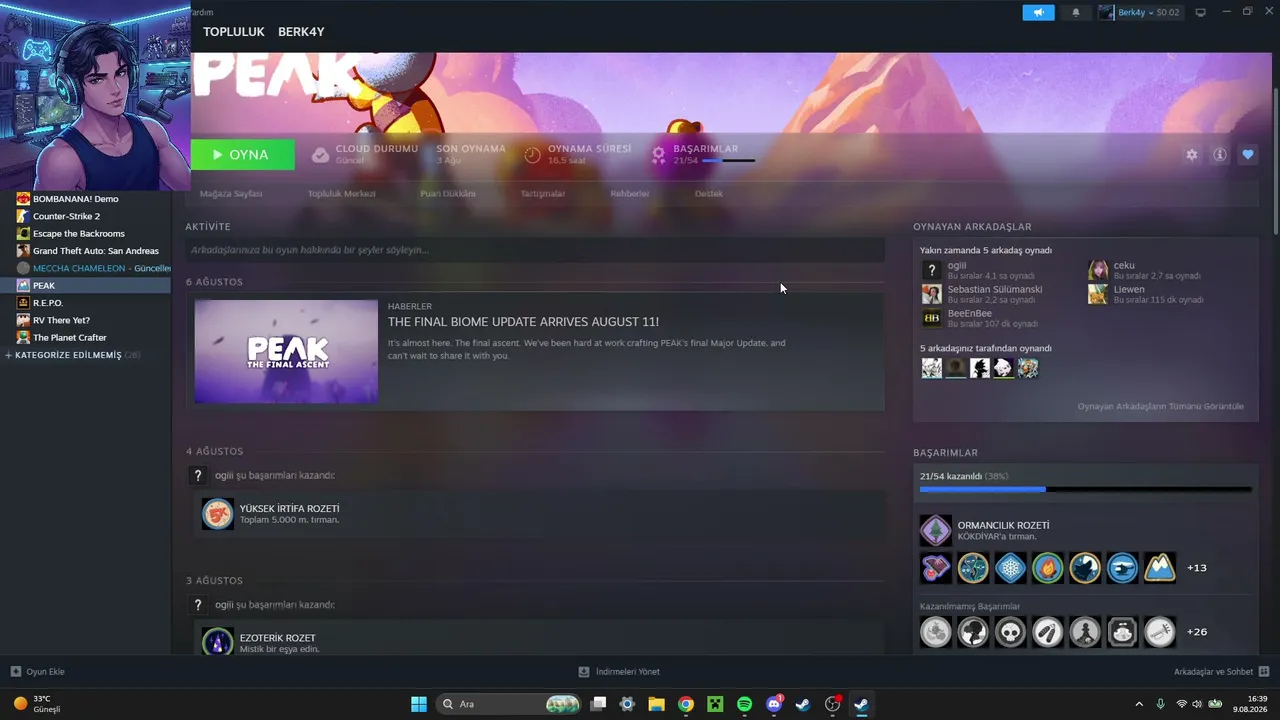Click the activity comment input field
The image size is (1280, 720).
[535, 250]
